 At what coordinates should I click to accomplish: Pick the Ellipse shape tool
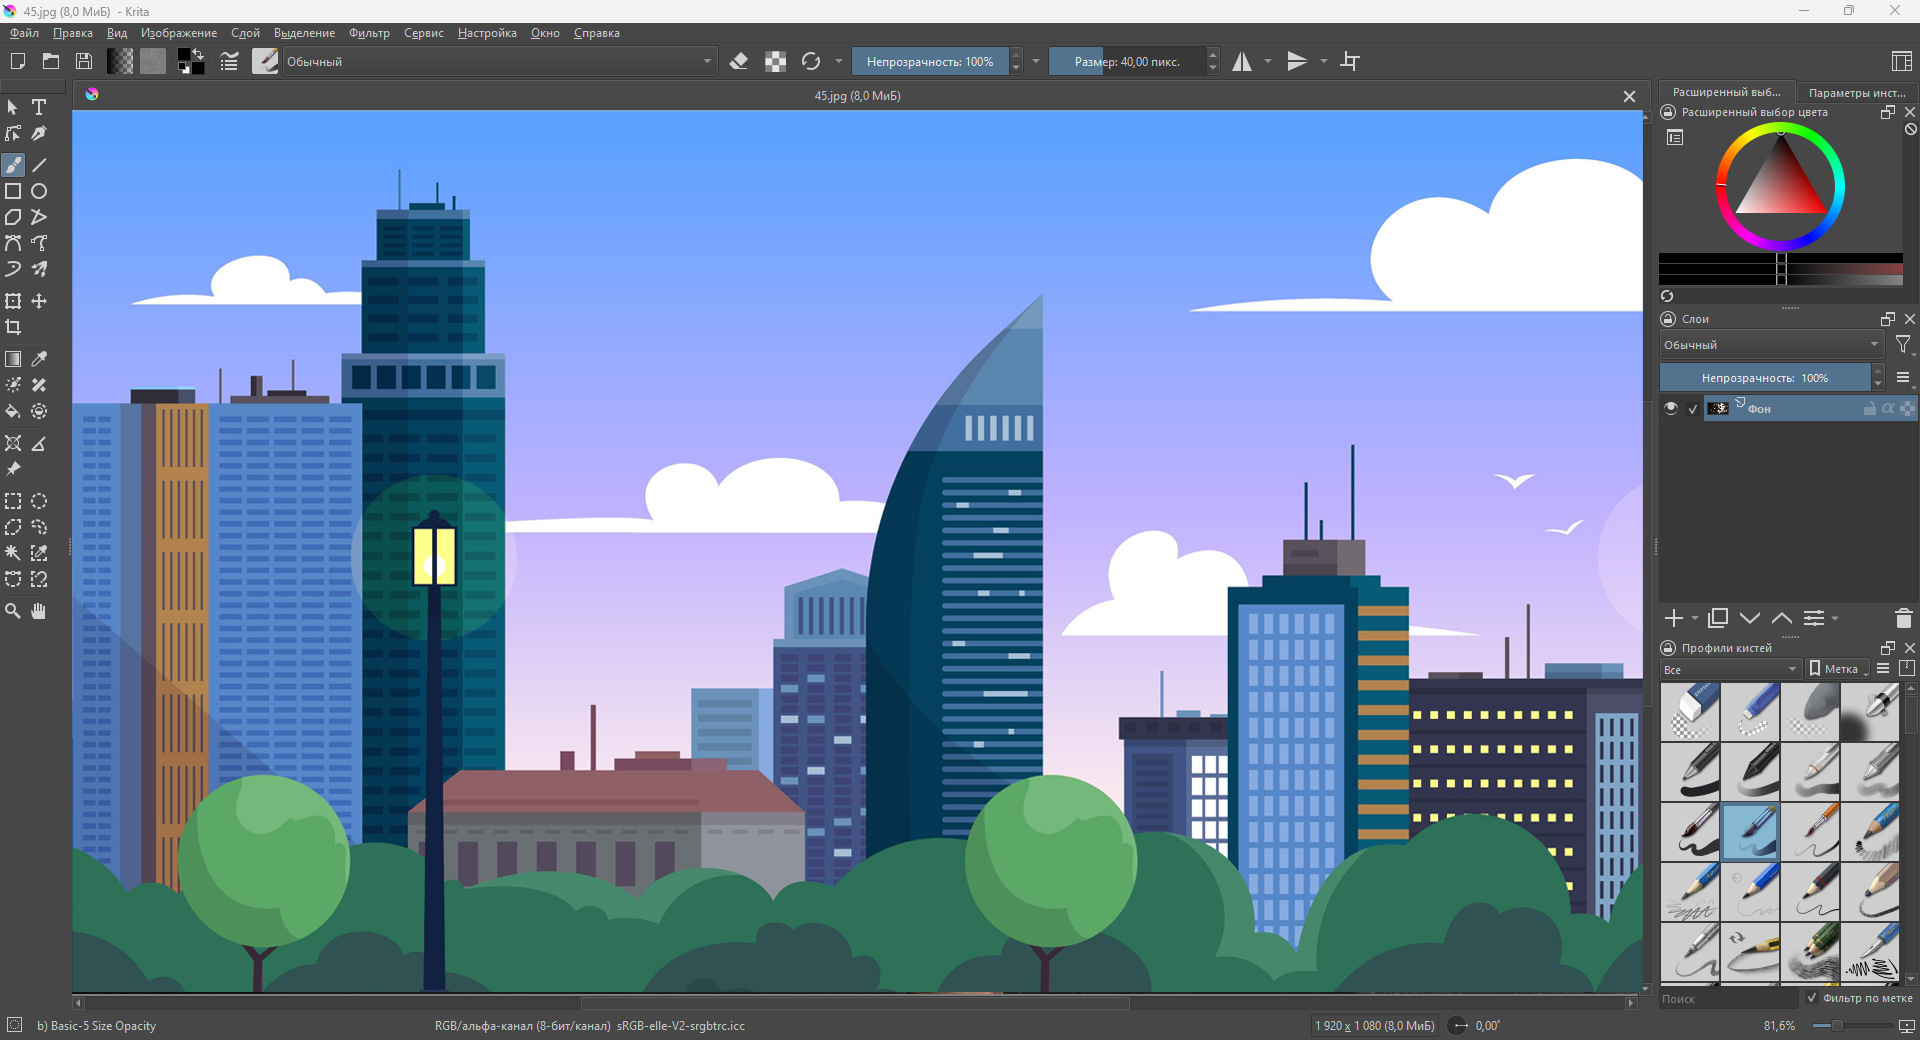coord(39,191)
